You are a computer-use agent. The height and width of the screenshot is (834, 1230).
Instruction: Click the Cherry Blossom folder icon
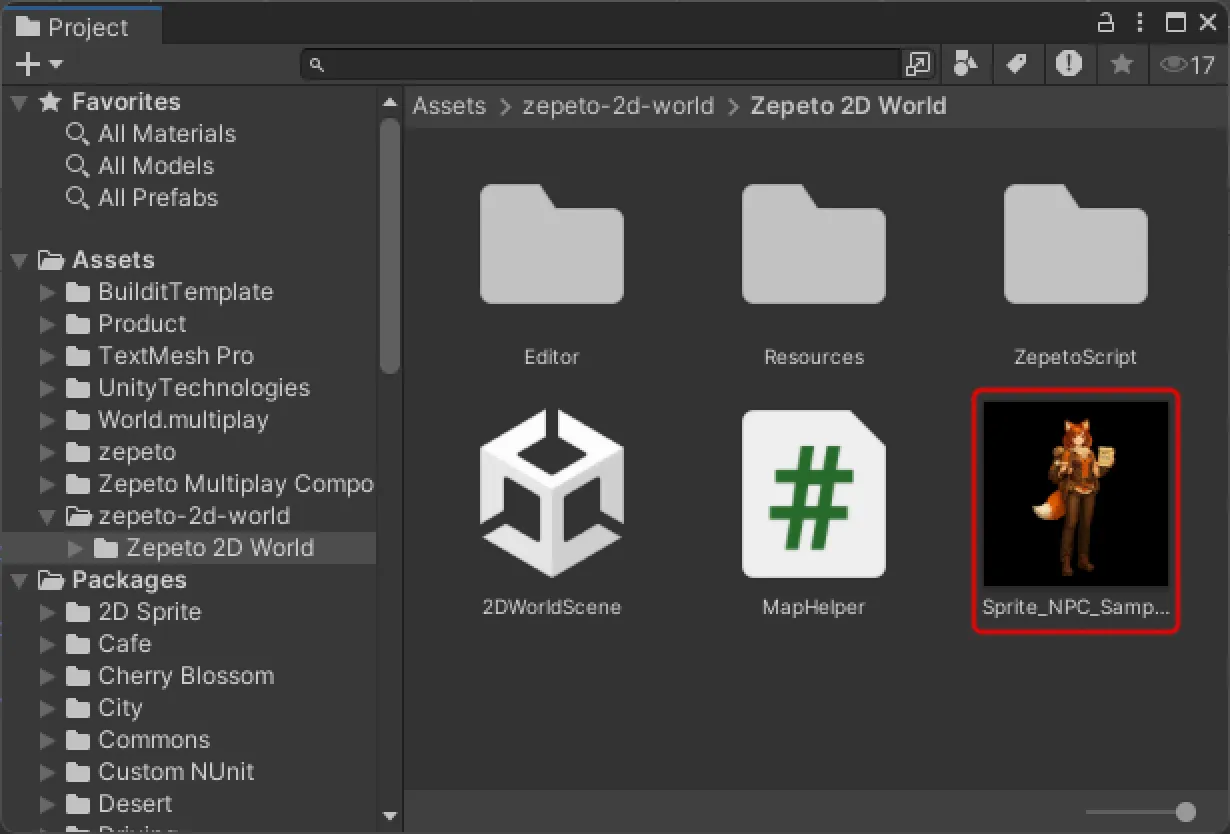tap(78, 676)
